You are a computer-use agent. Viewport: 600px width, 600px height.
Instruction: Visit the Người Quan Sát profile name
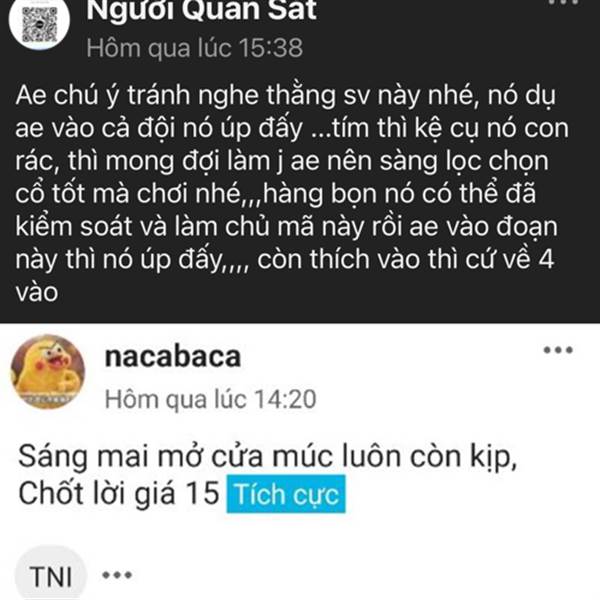point(202,10)
